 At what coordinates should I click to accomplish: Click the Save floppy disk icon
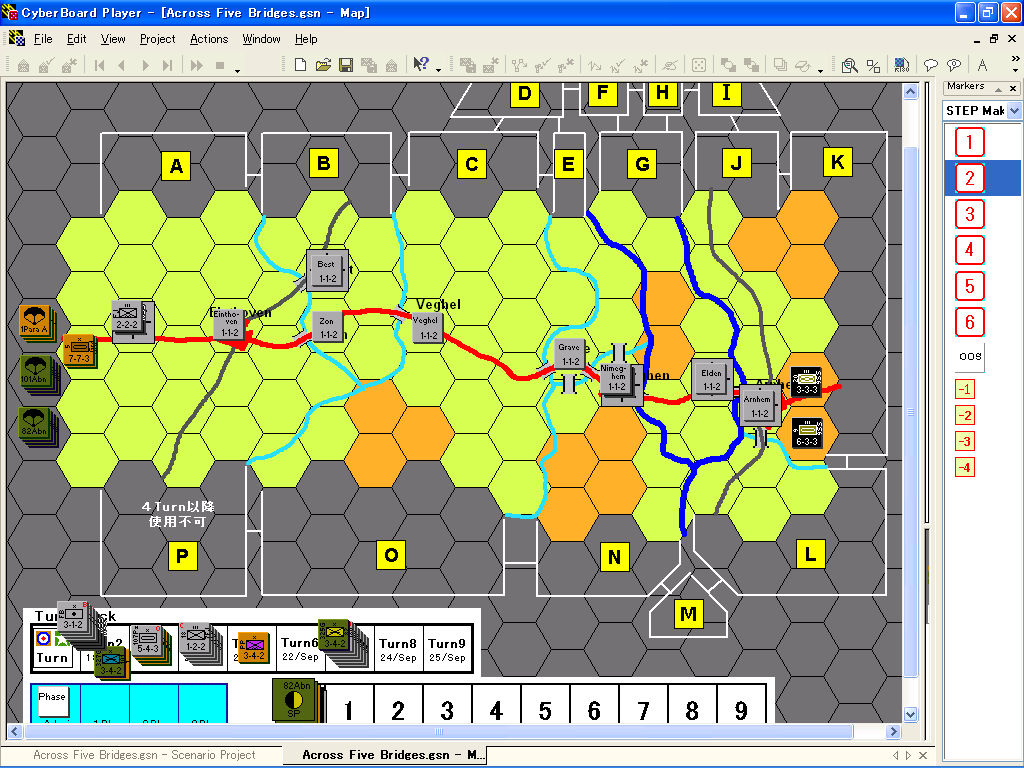(346, 65)
